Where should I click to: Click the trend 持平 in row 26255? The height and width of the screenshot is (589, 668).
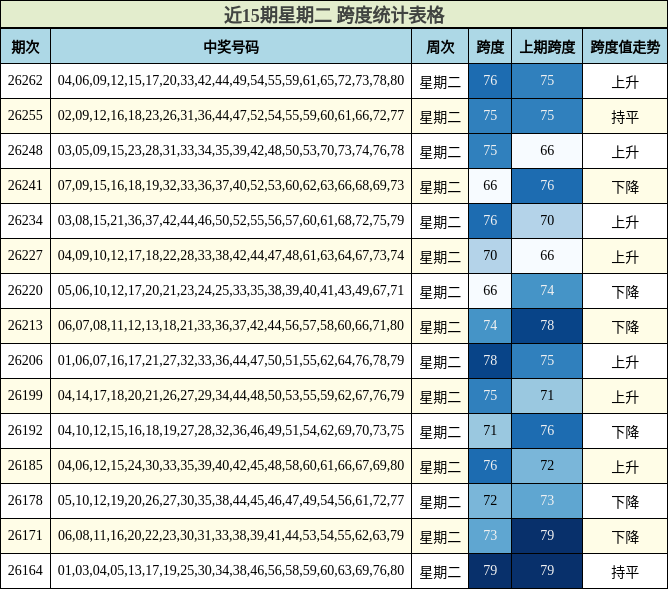pos(625,117)
